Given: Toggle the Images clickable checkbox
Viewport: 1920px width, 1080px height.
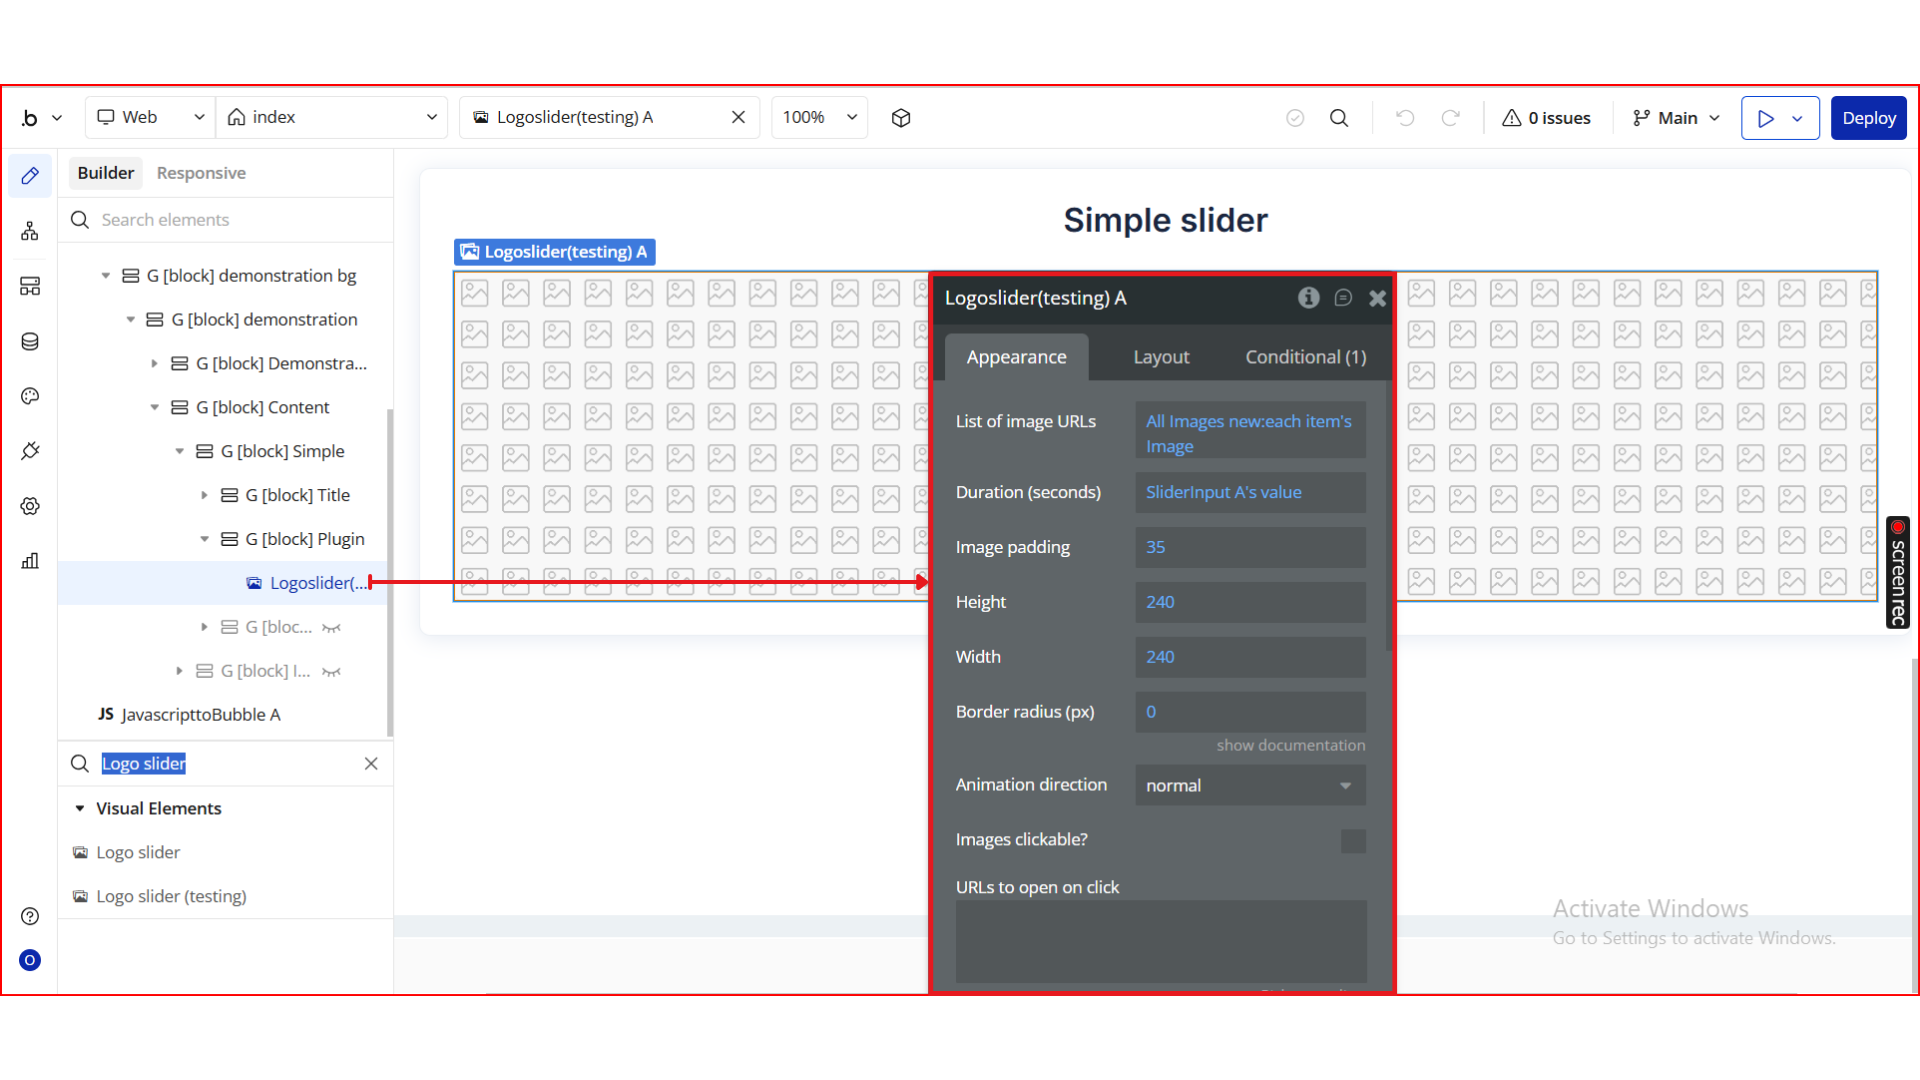Looking at the screenshot, I should click(1352, 841).
